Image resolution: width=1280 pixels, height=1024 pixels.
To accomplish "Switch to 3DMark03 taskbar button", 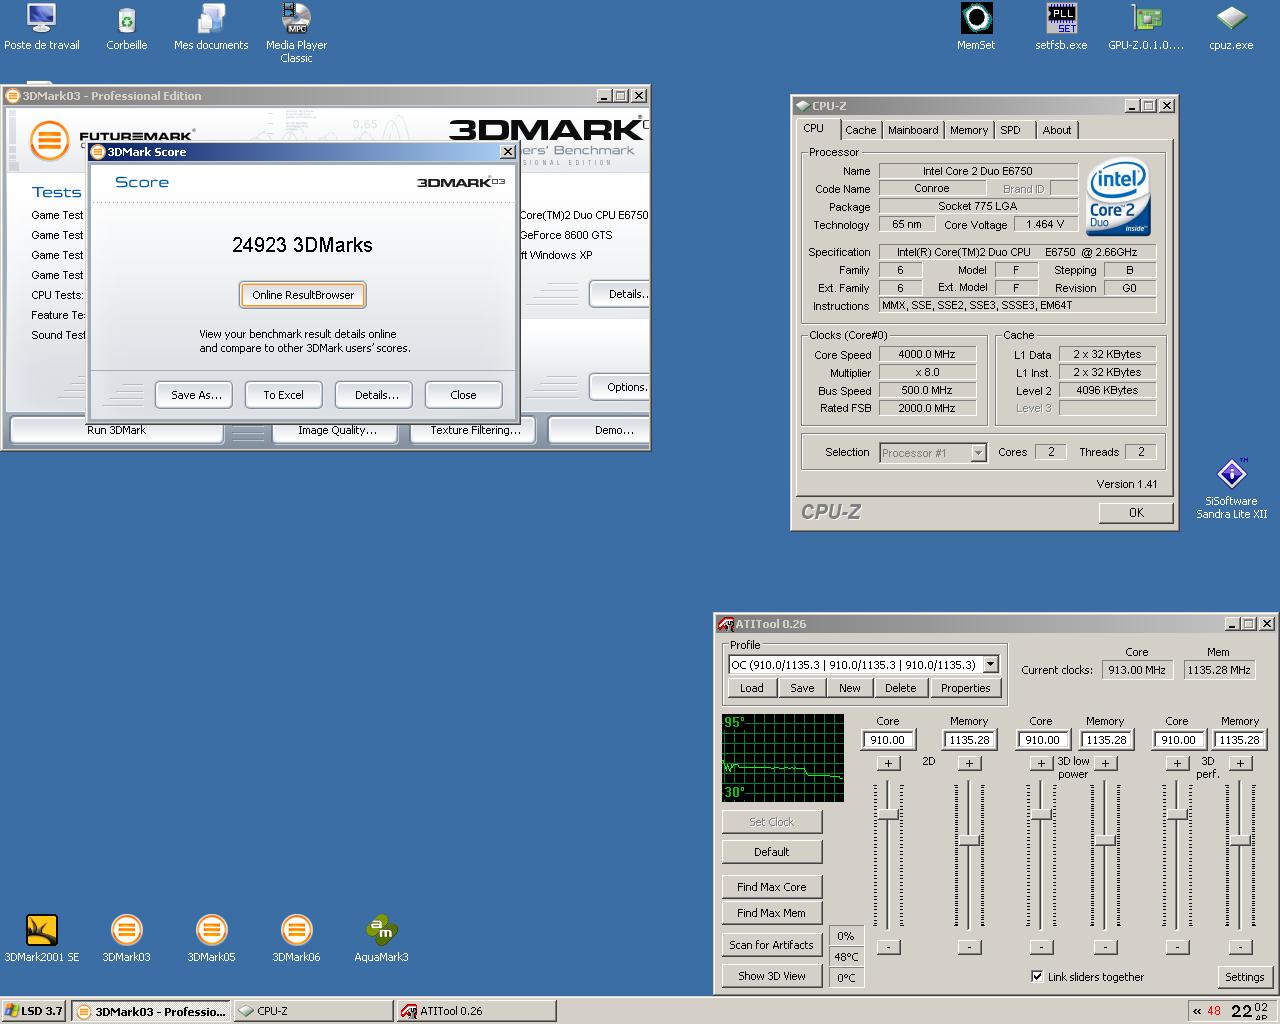I will [151, 1011].
